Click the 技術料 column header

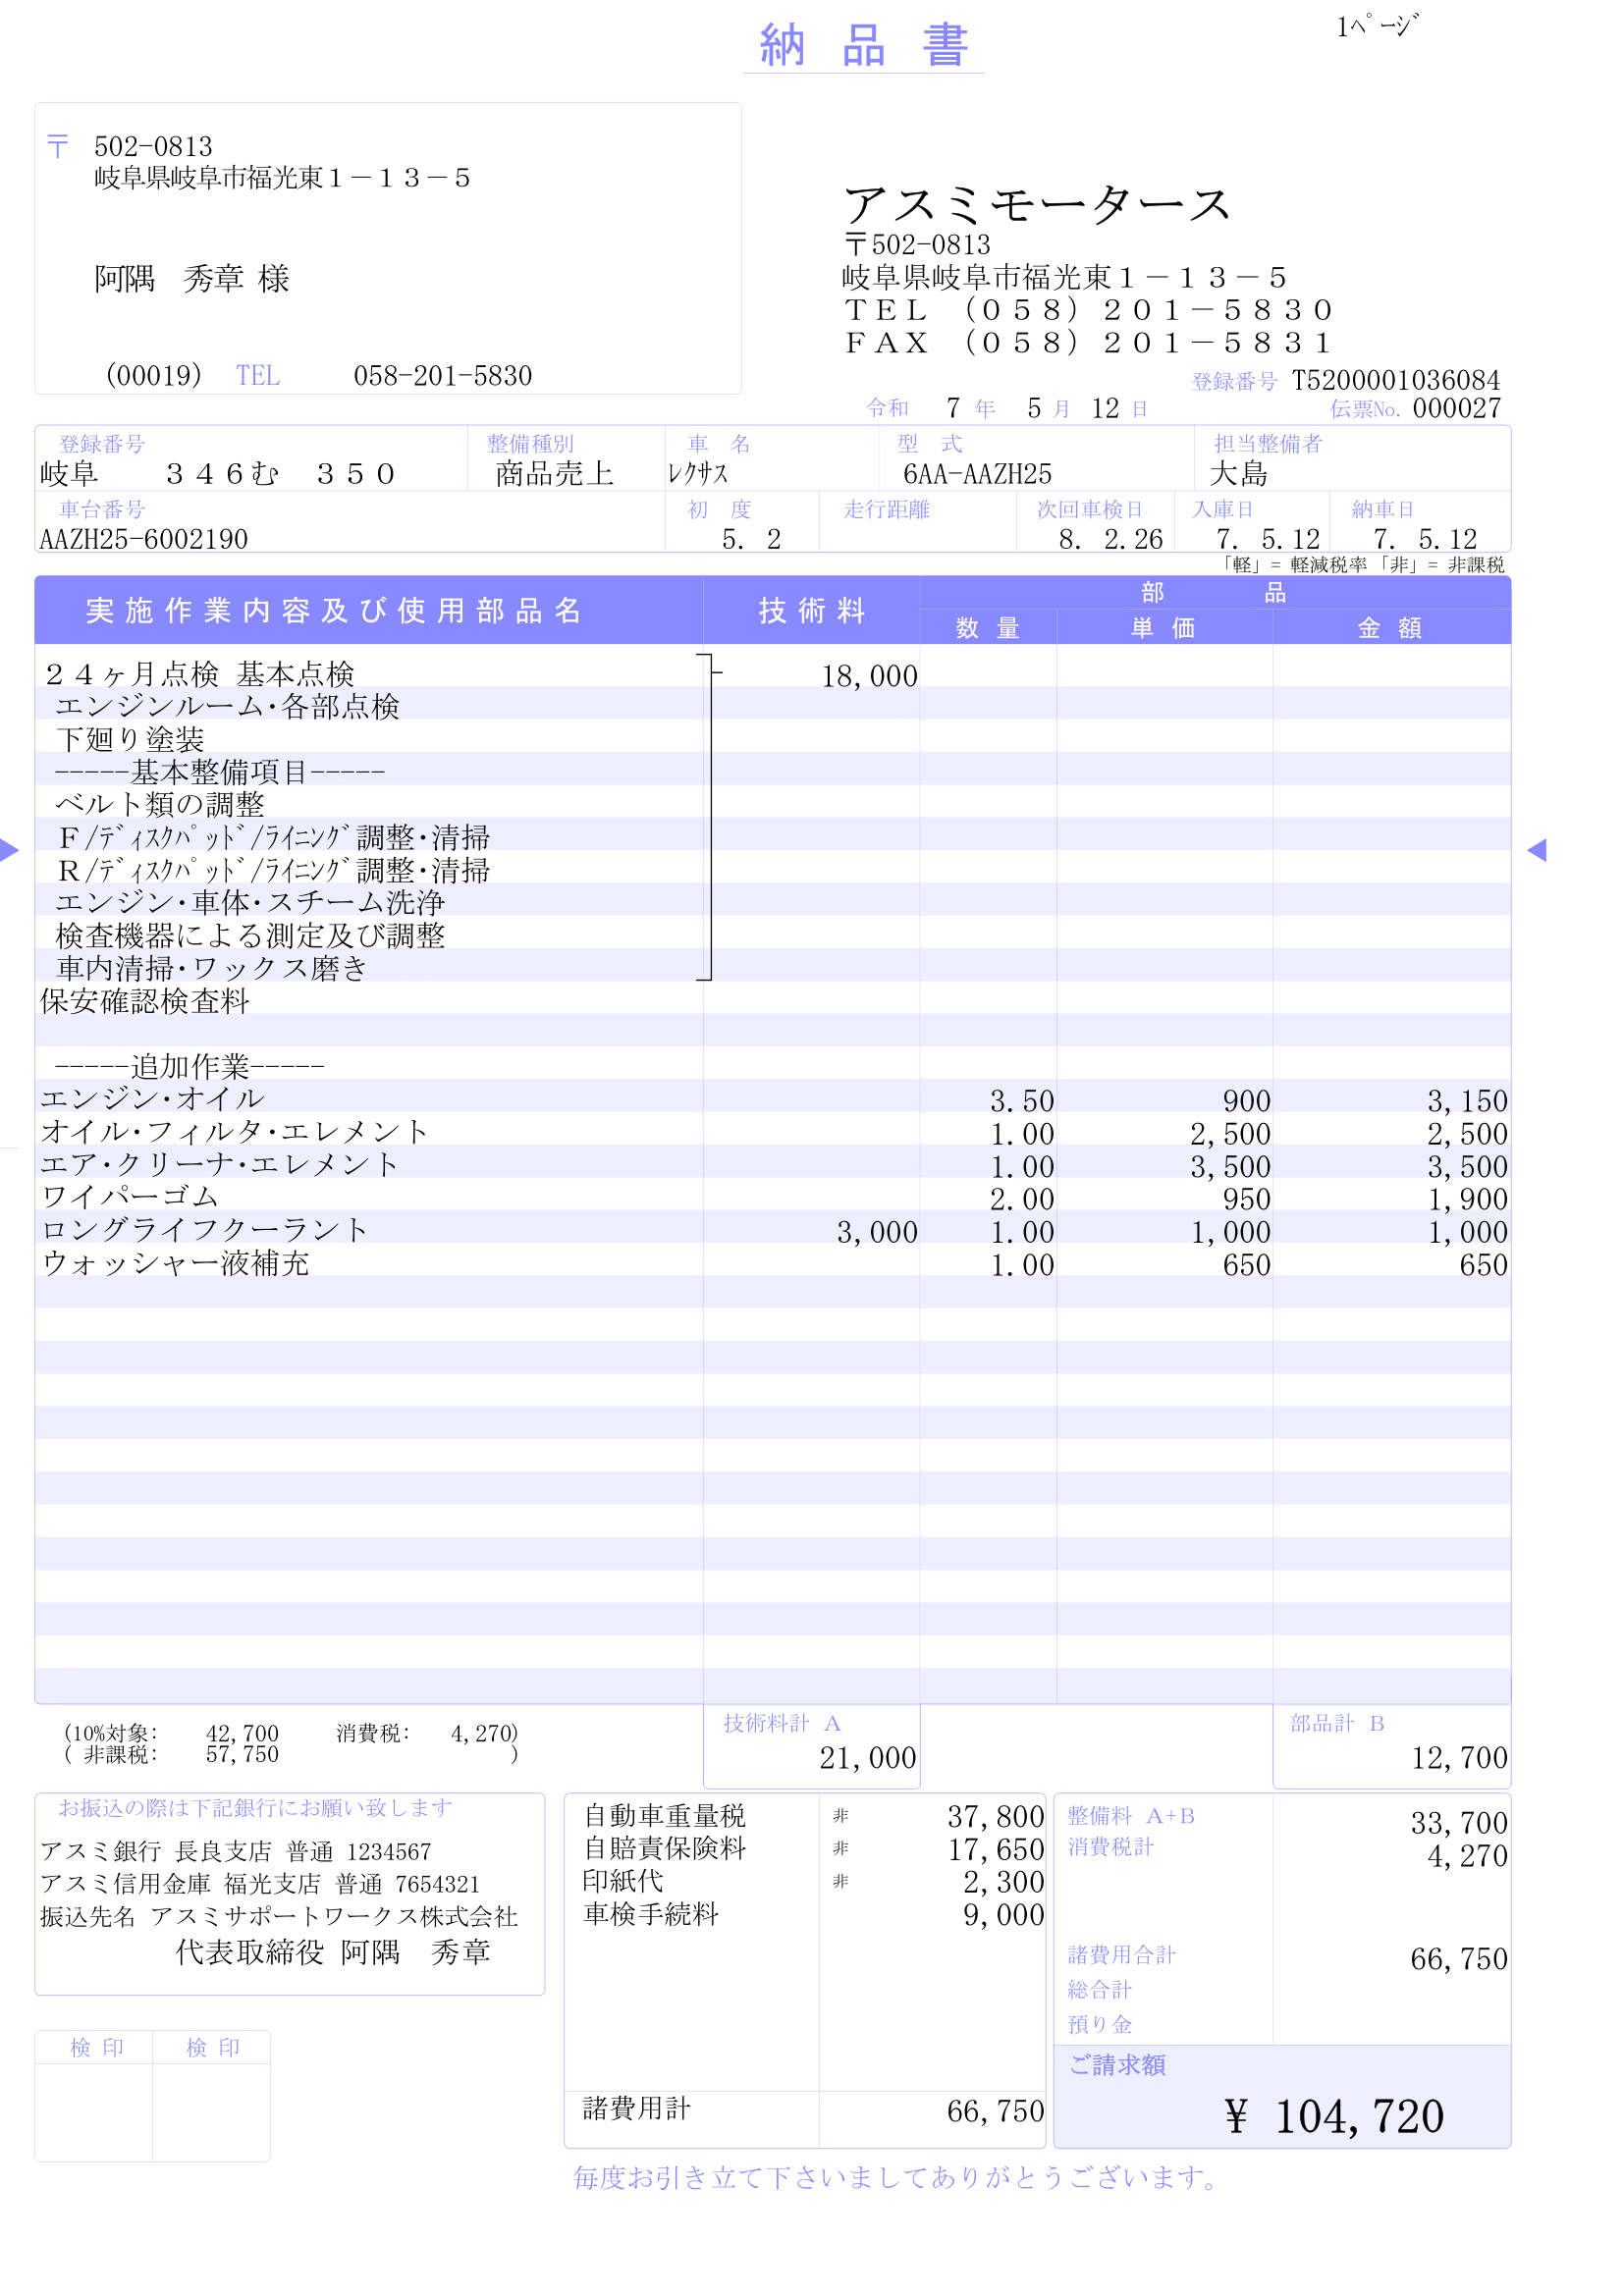811,611
